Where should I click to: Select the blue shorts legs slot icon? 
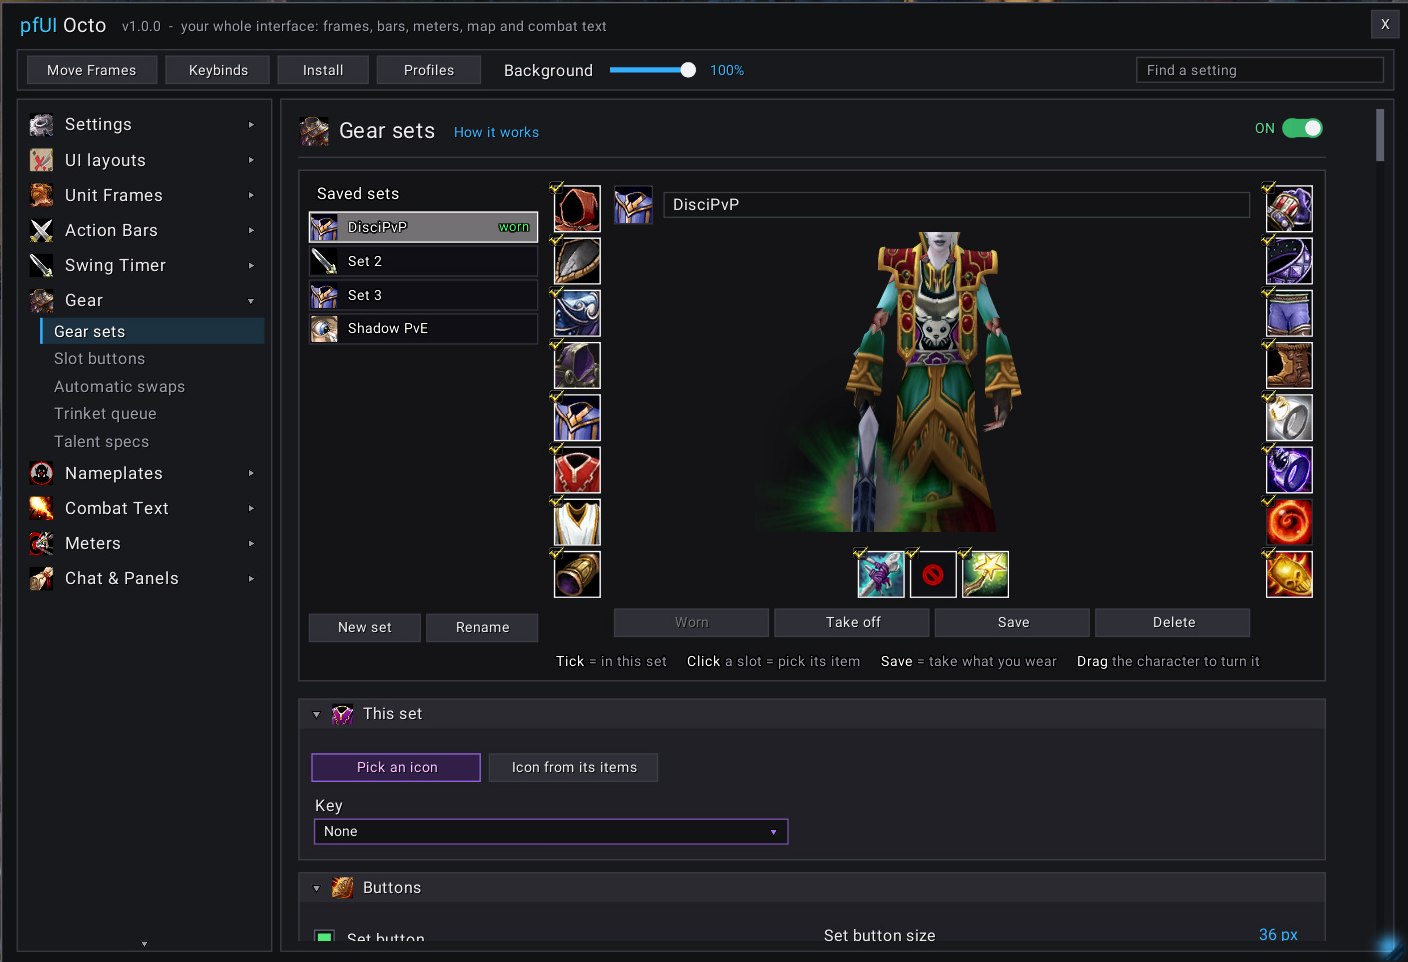pos(1289,313)
